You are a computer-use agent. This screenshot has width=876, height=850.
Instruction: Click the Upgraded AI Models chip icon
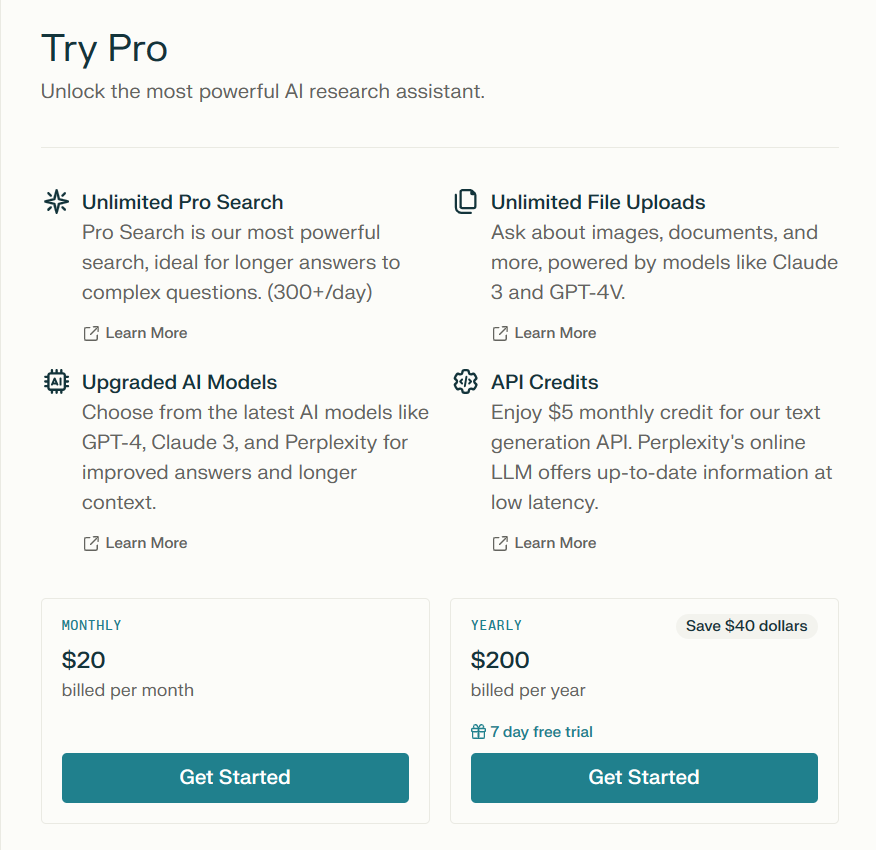pyautogui.click(x=57, y=382)
